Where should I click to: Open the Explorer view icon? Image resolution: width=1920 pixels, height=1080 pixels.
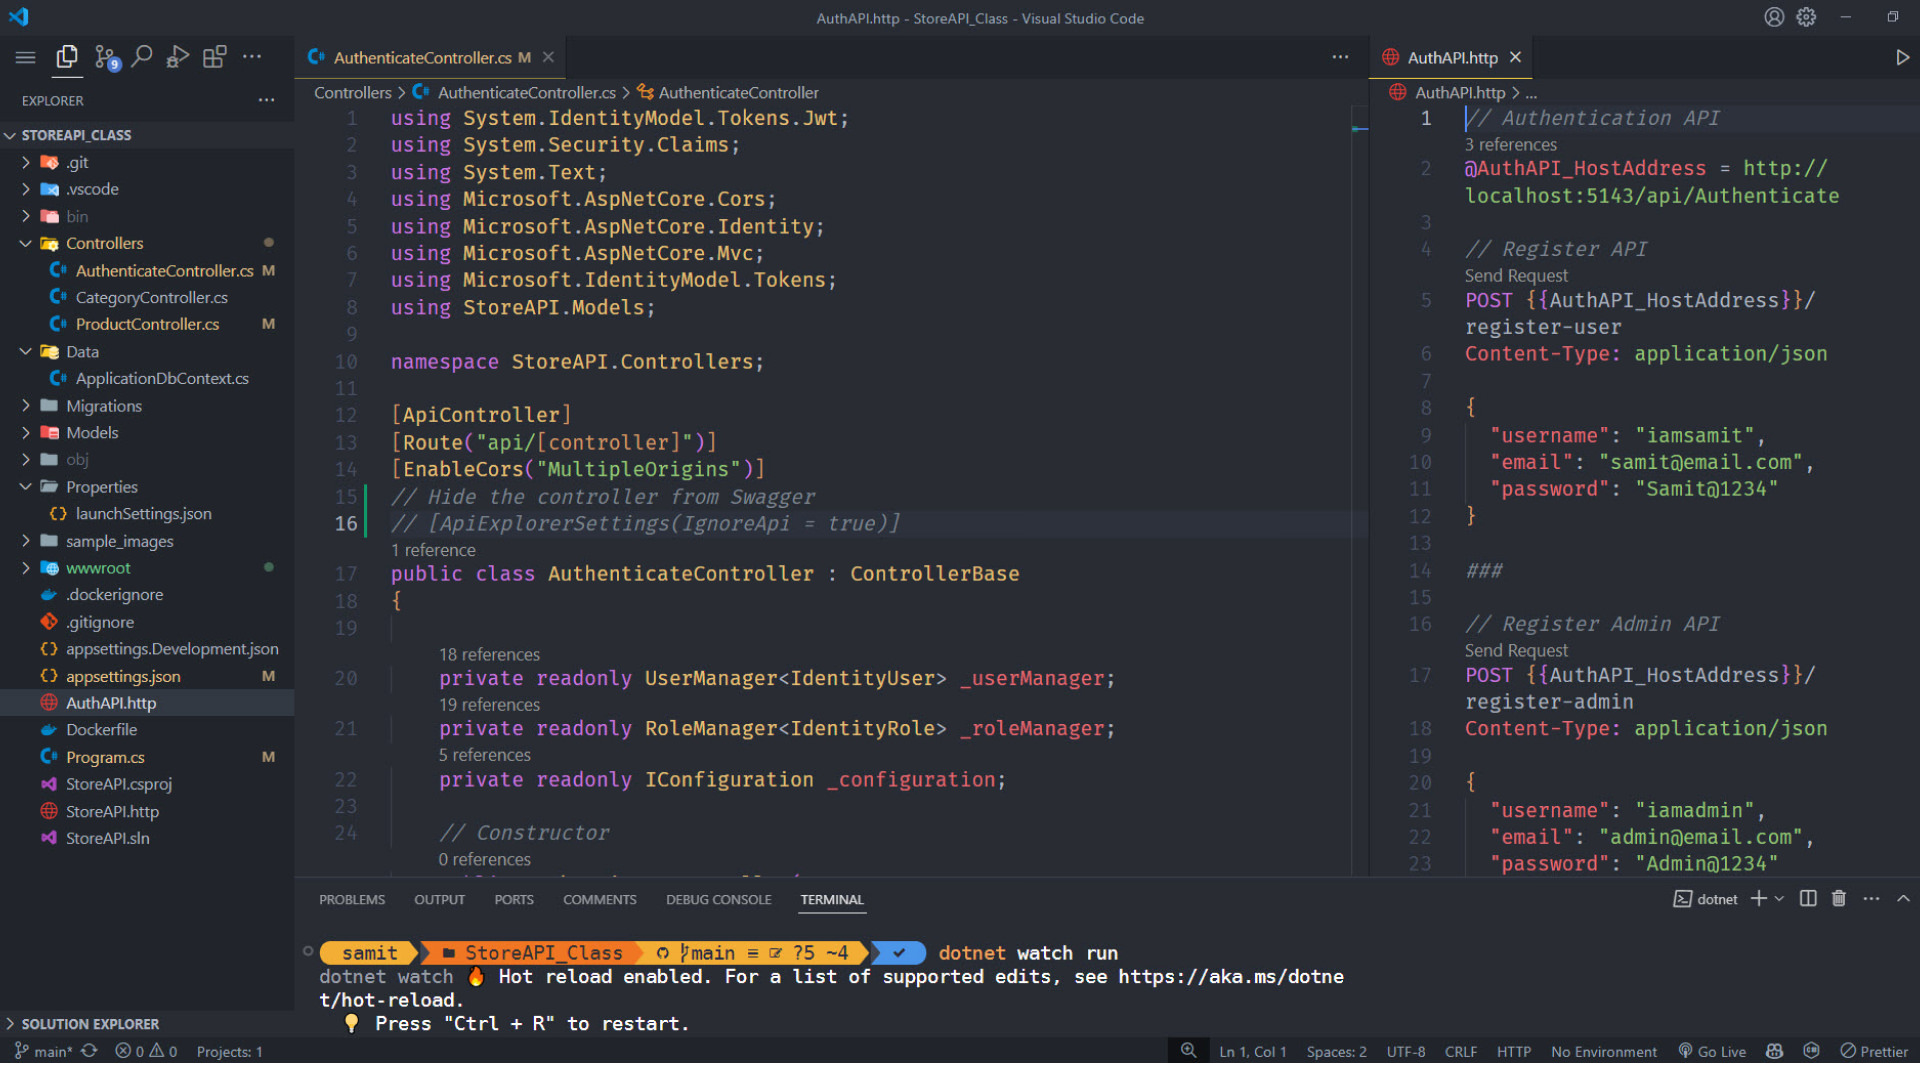click(x=67, y=57)
